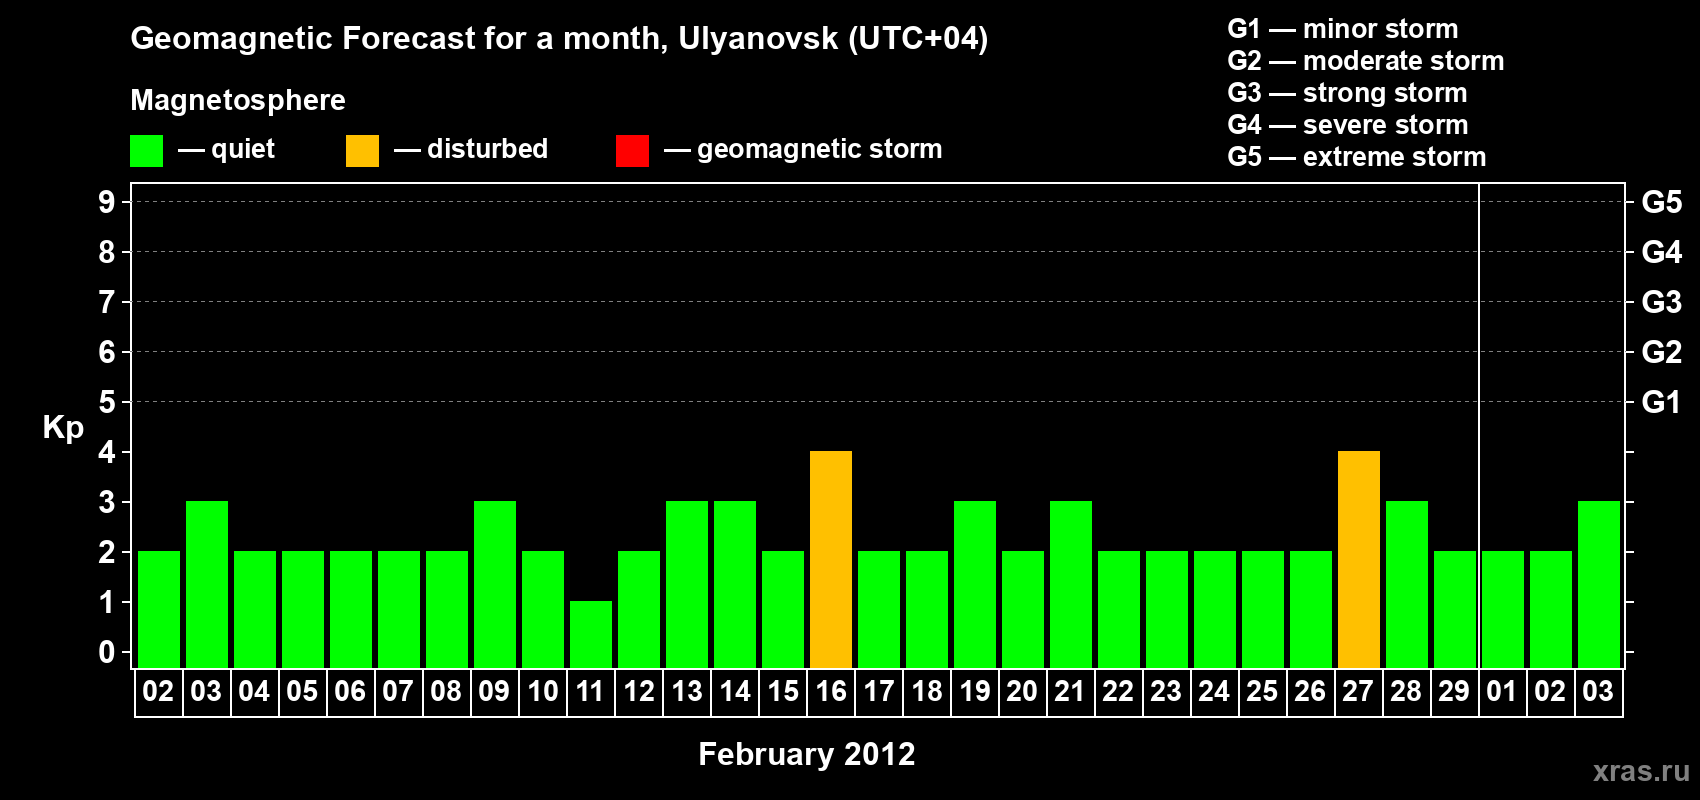The width and height of the screenshot is (1700, 800).
Task: Click the G1 label on right axis
Action: pyautogui.click(x=1662, y=402)
